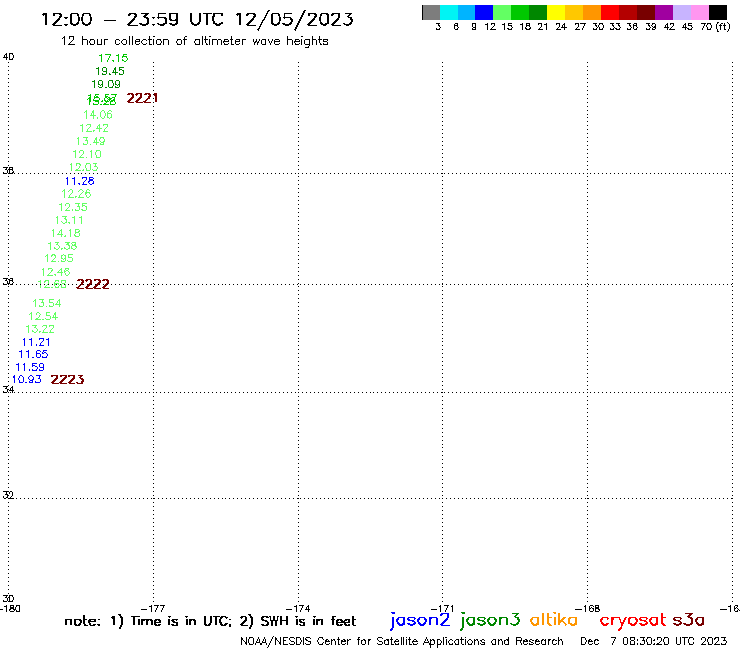Select the lavender swatch in the color bar
740x650 pixels.
coord(681,12)
